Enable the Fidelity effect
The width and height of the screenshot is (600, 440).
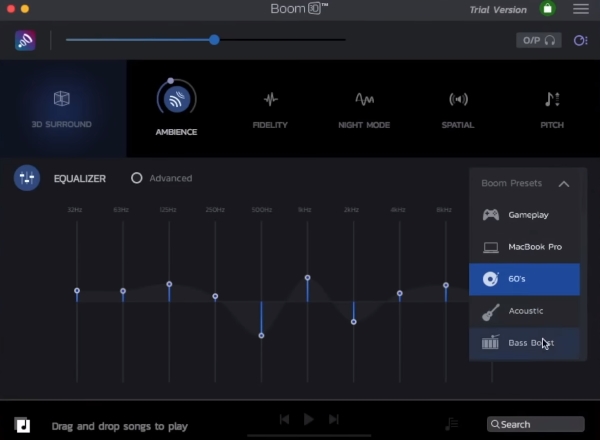click(x=270, y=109)
